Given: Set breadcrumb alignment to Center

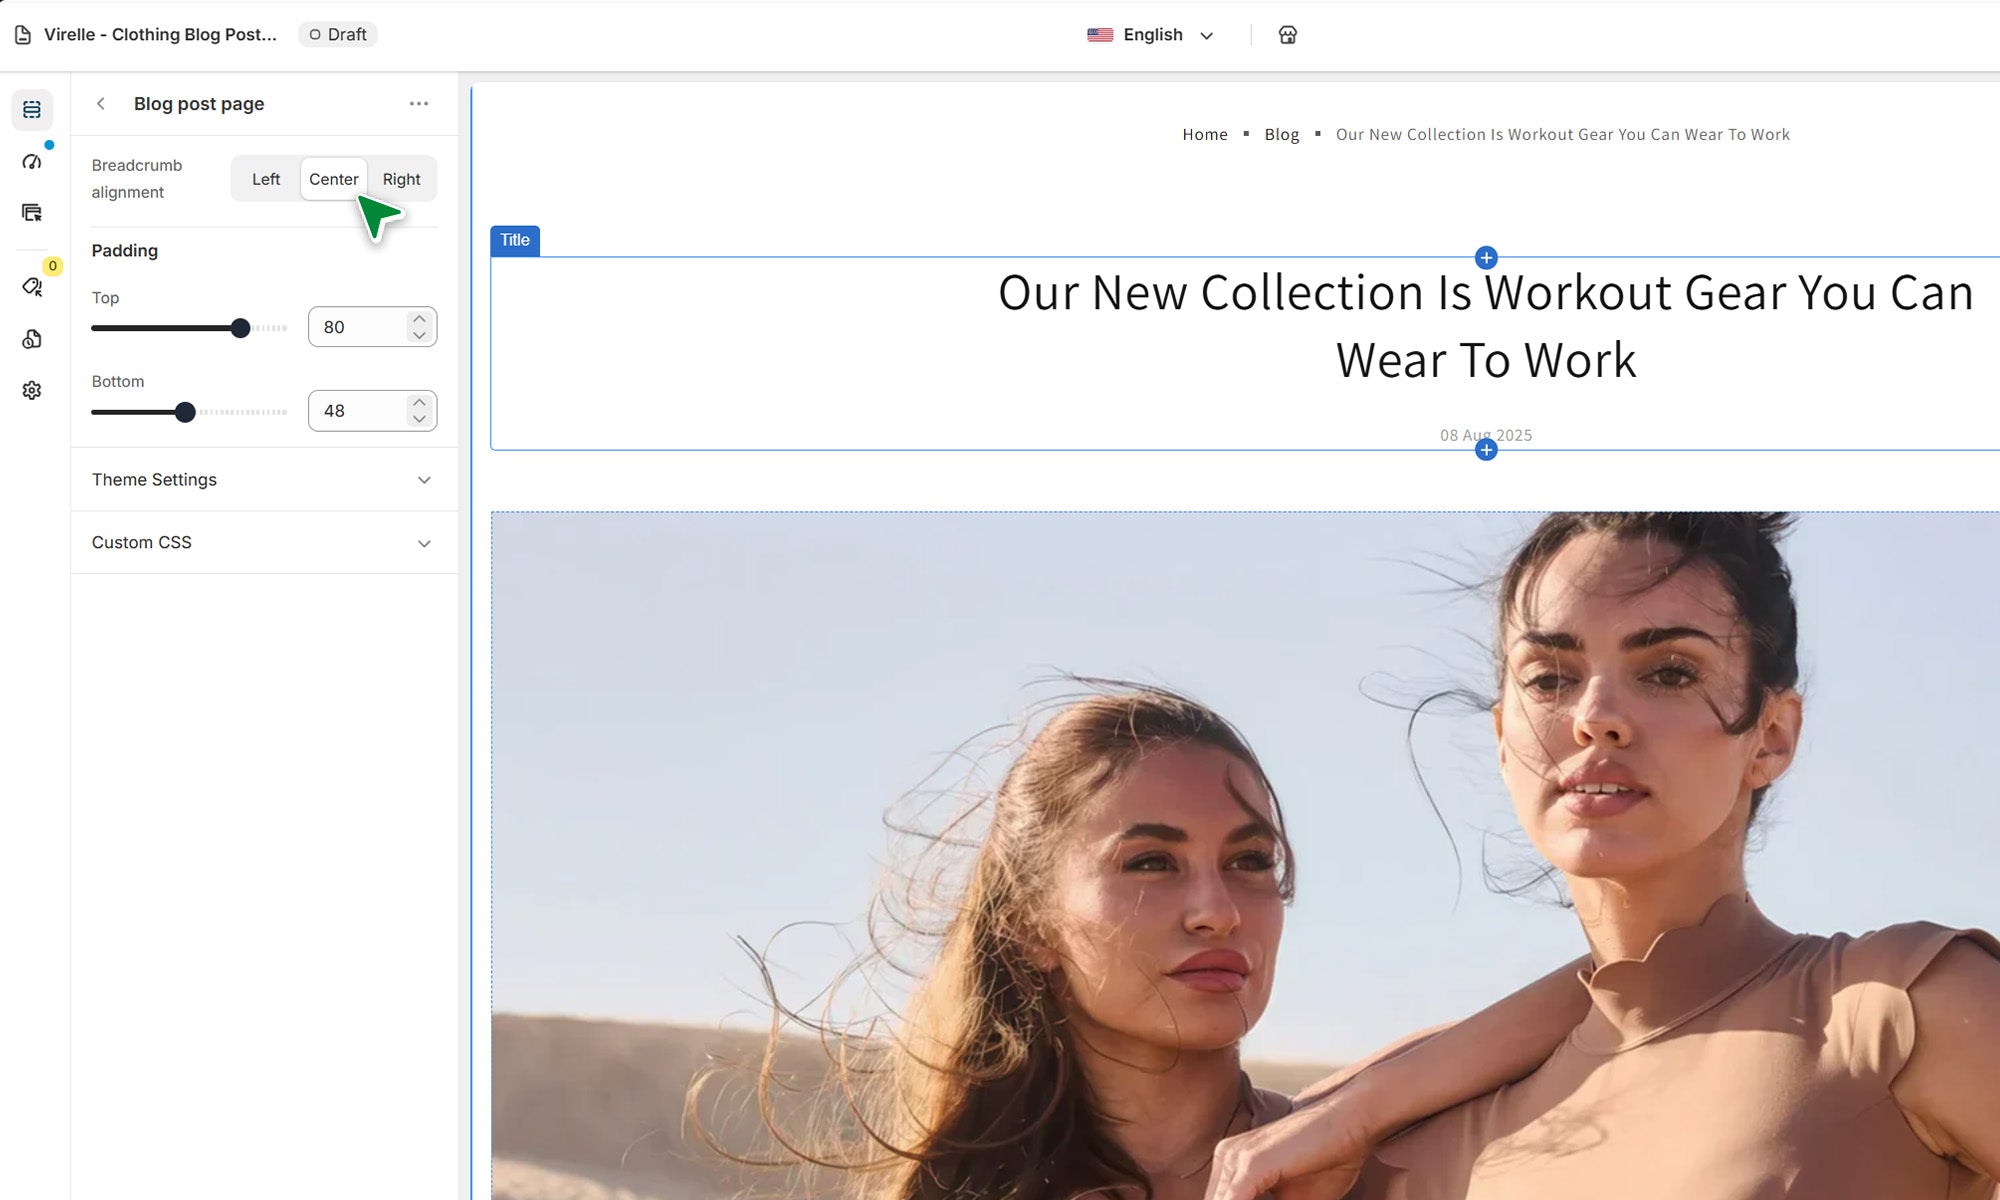Looking at the screenshot, I should coord(333,179).
